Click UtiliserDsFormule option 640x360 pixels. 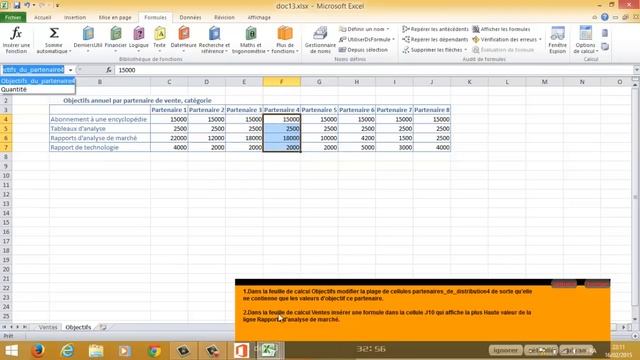click(x=365, y=39)
